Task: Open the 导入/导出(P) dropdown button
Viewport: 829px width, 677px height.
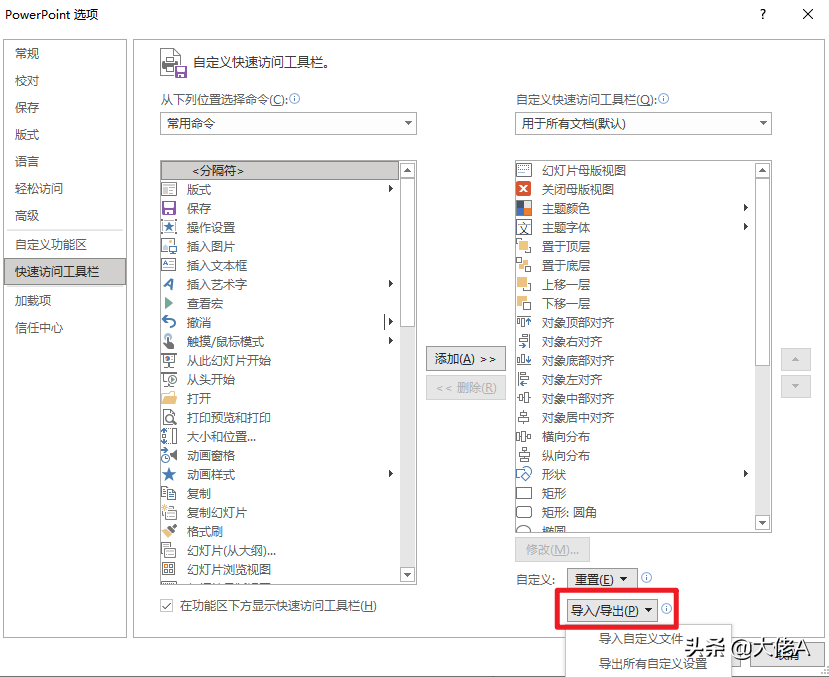Action: (x=612, y=610)
